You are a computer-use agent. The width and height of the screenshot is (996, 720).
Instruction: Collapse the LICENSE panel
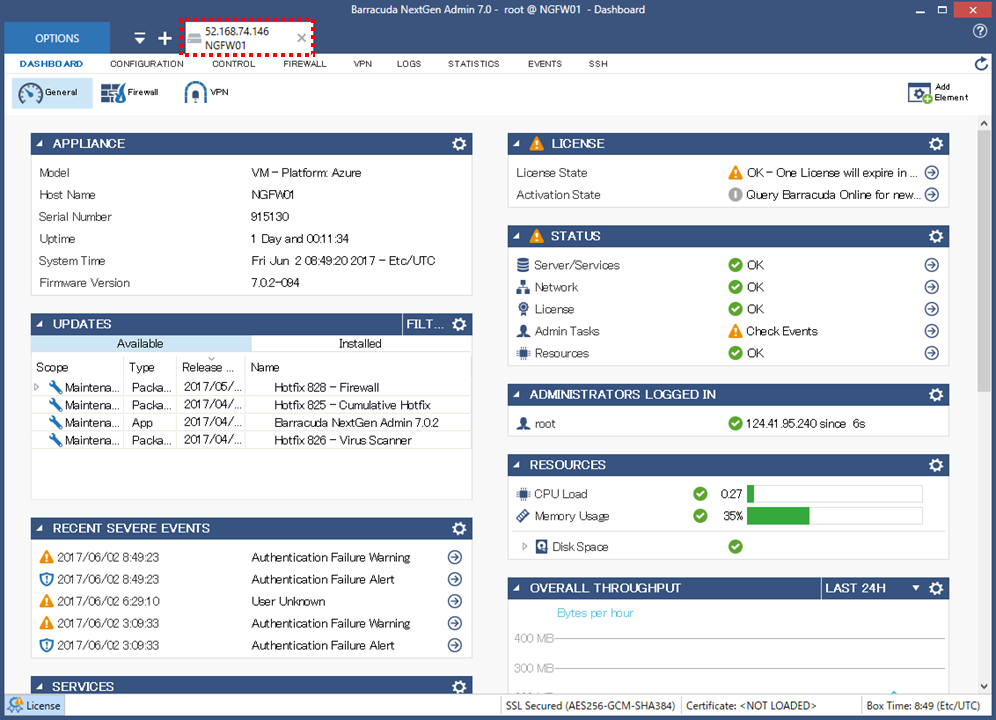517,144
